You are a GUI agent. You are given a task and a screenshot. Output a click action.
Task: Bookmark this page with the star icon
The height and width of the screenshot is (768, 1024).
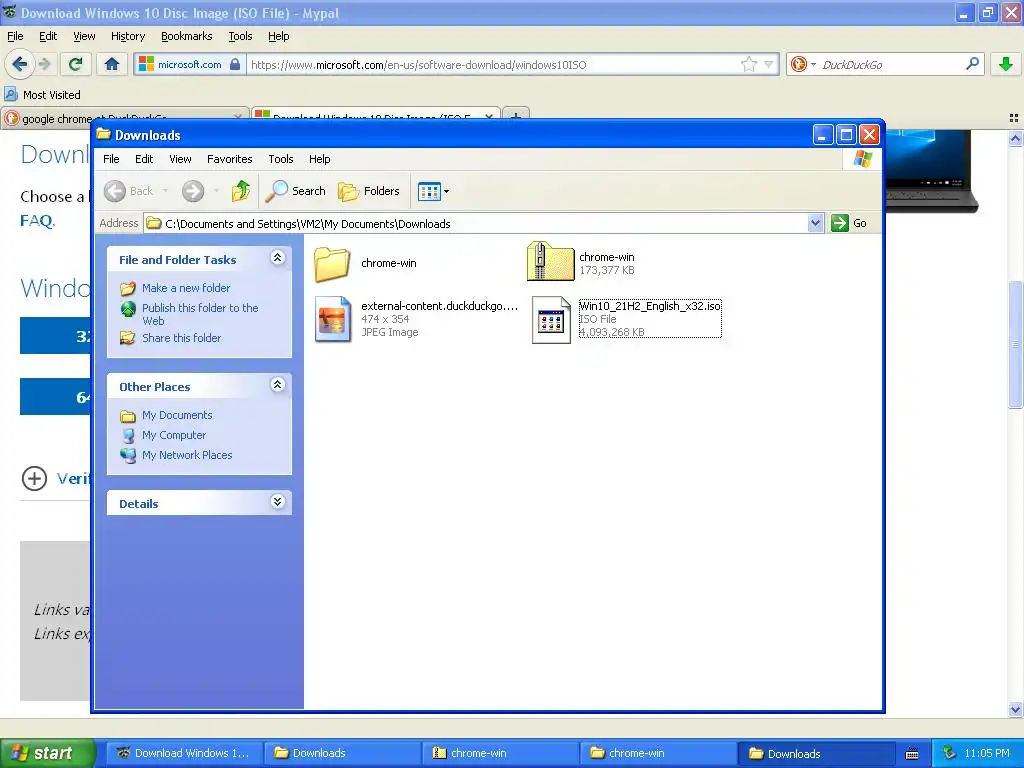[x=748, y=64]
